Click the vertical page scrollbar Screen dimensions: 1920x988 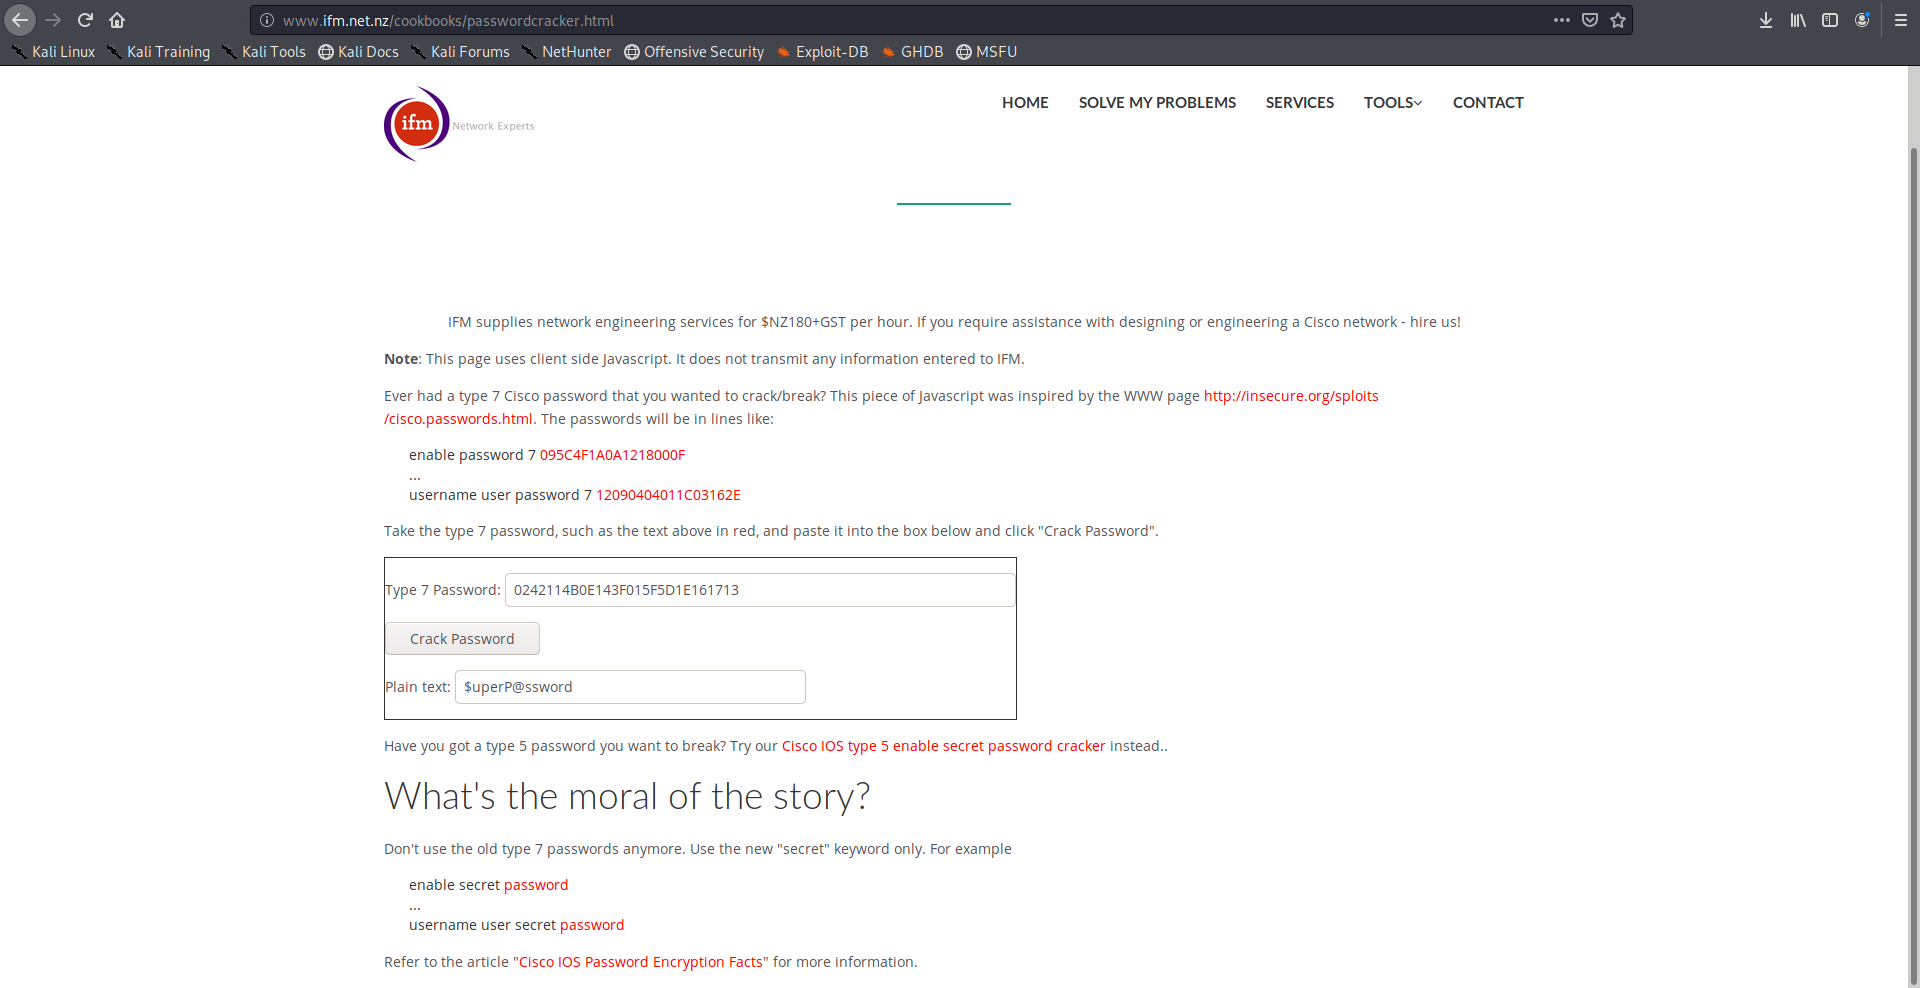coord(1913,560)
